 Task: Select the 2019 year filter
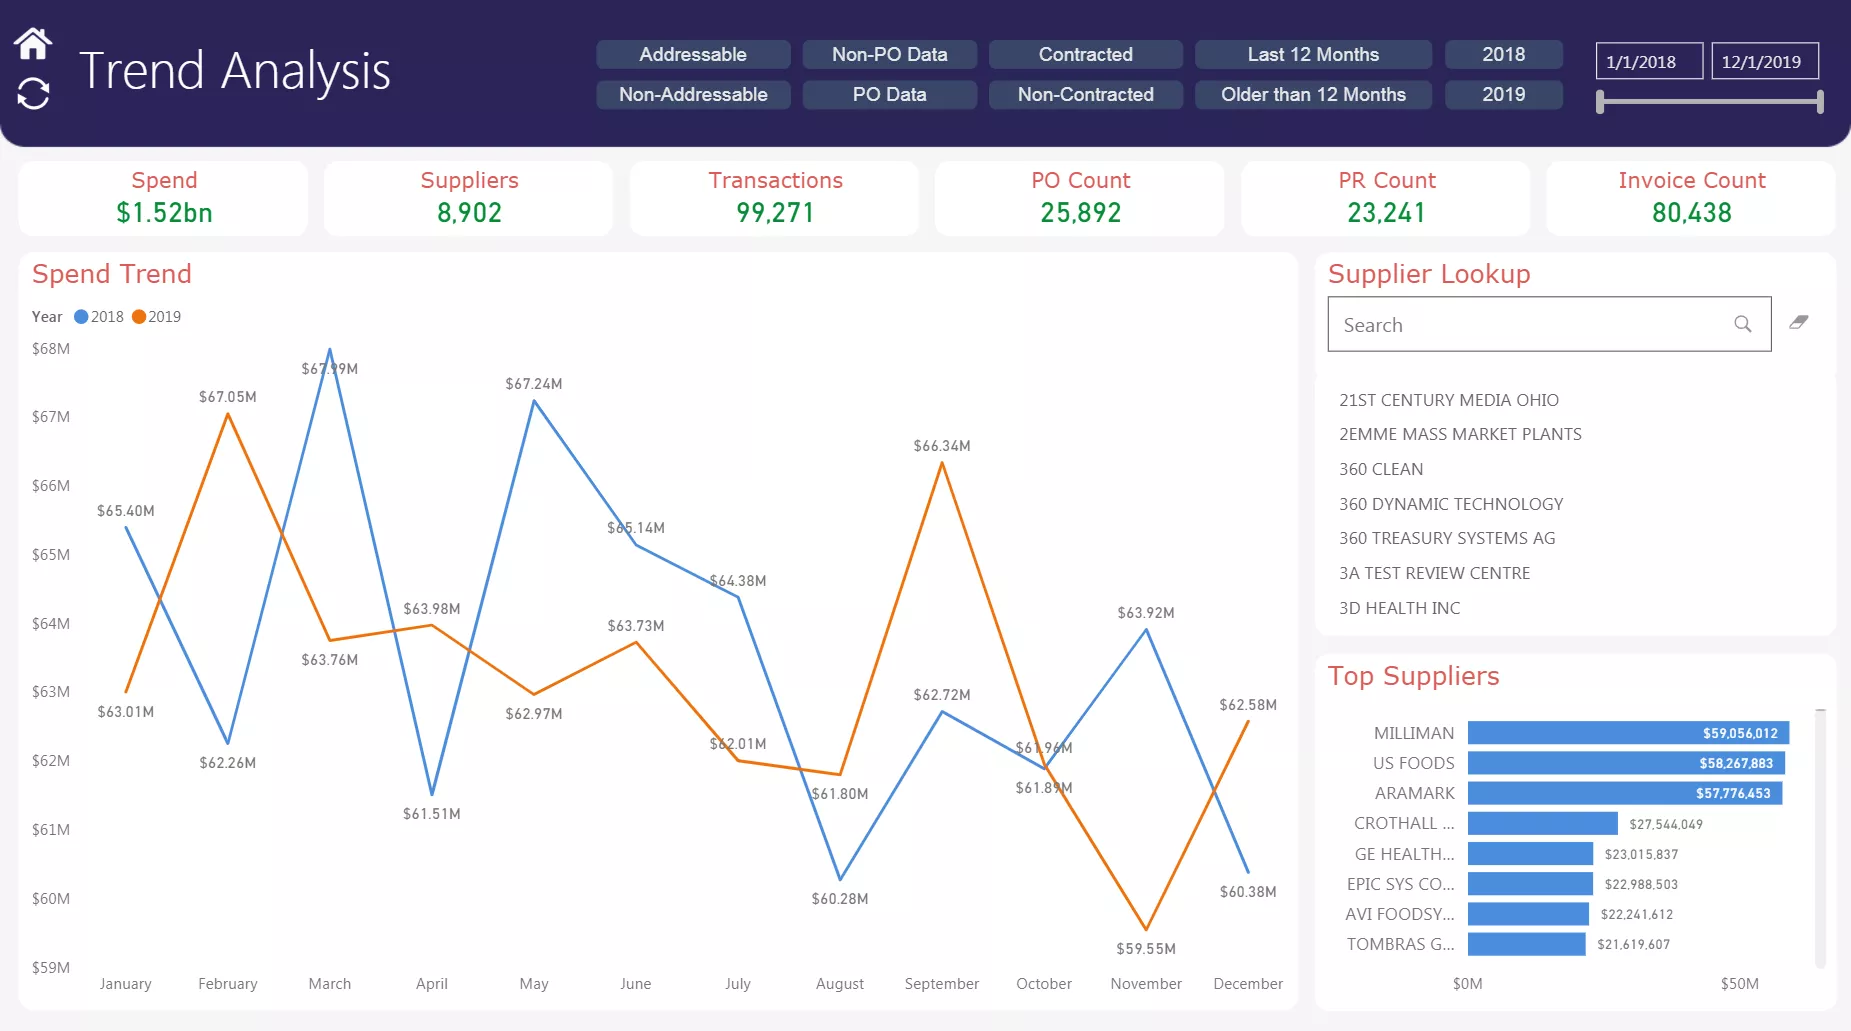[x=1503, y=94]
